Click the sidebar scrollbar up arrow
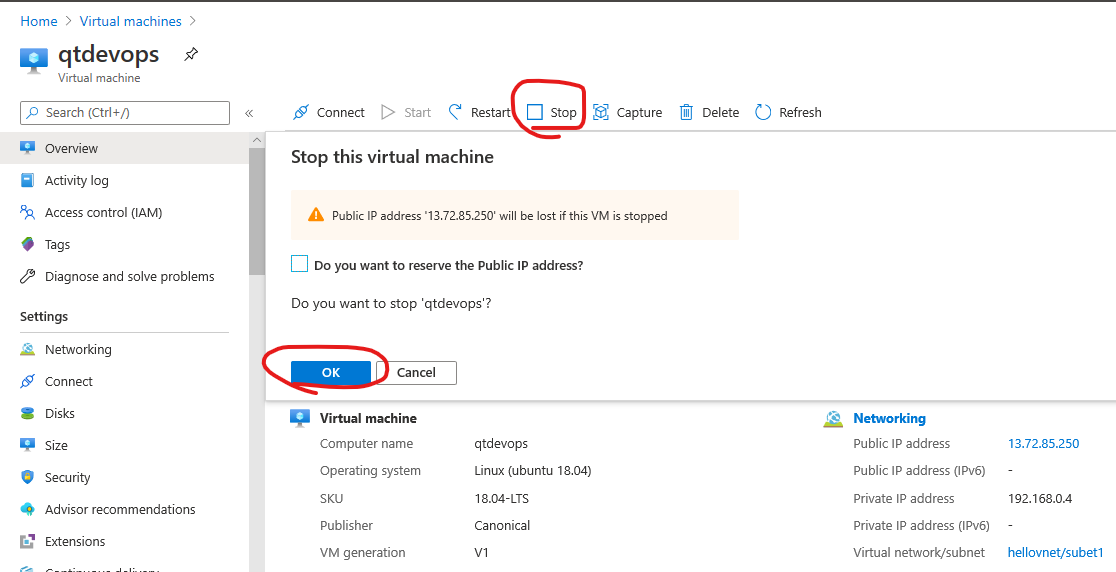This screenshot has width=1116, height=572. click(257, 140)
